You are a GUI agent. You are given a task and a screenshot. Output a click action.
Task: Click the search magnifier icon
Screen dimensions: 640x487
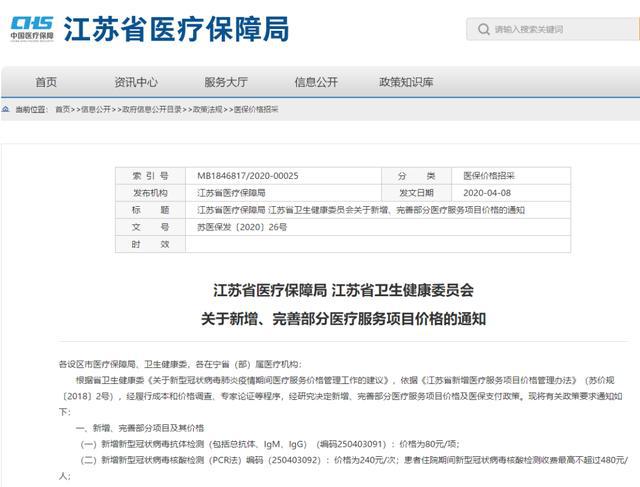(x=484, y=29)
